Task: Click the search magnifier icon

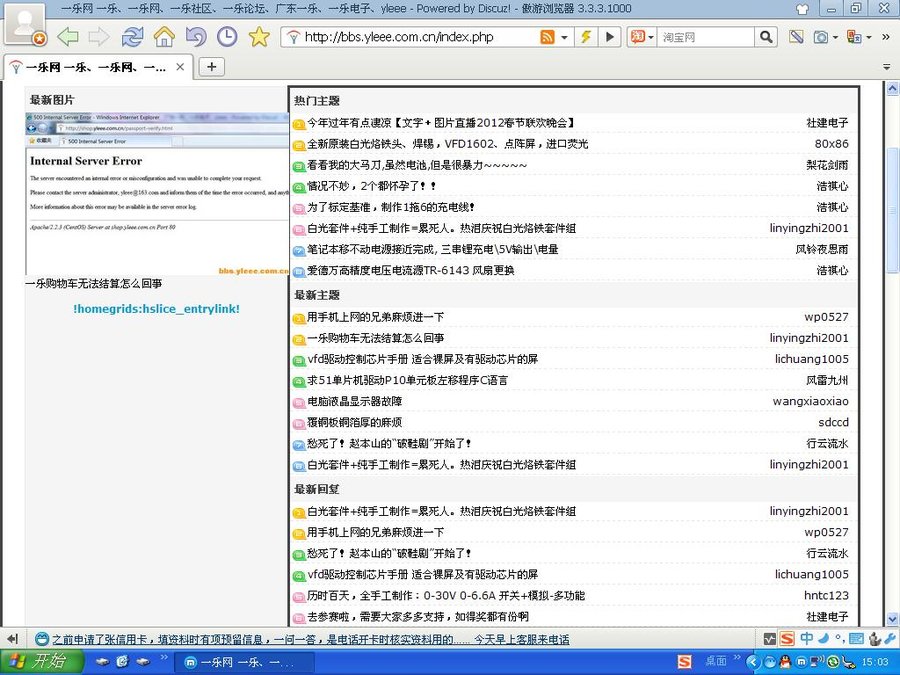Action: [766, 37]
